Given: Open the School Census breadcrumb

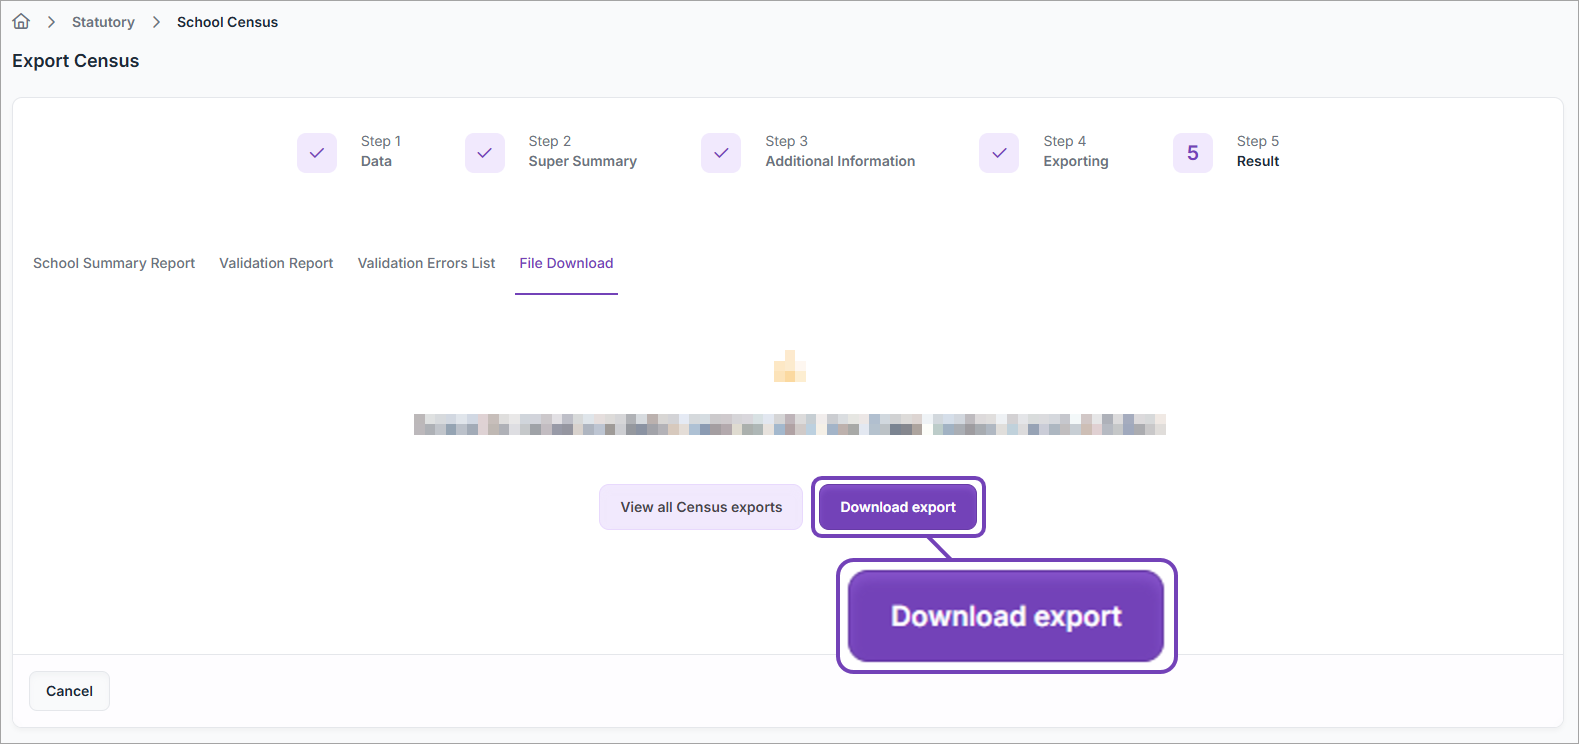Looking at the screenshot, I should (227, 22).
